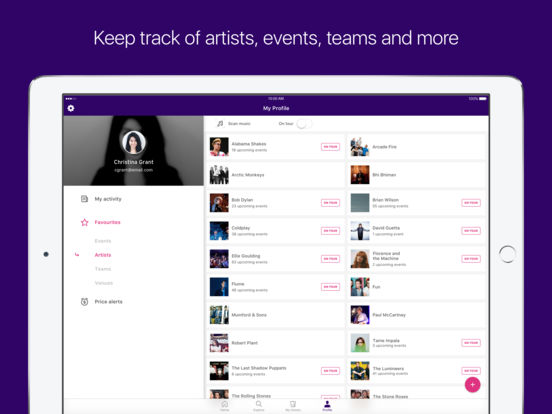Click On Tour badge for Florence and the Machine

pyautogui.click(x=471, y=259)
